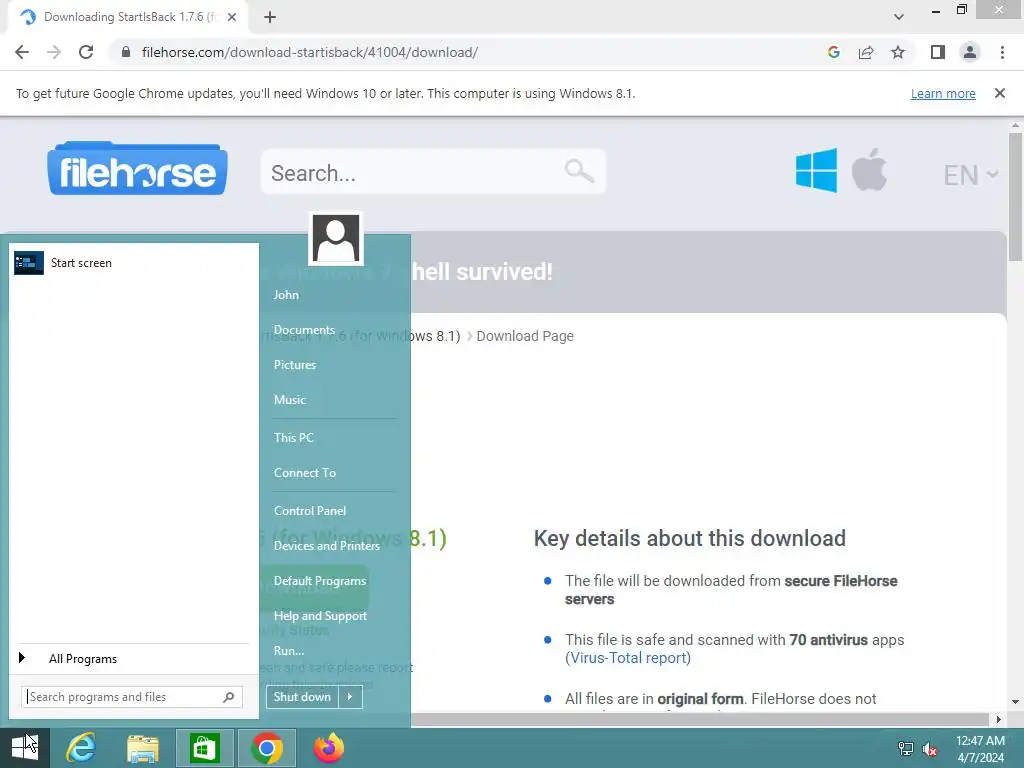Click the Windows Start button
This screenshot has width=1024, height=768.
(x=25, y=747)
